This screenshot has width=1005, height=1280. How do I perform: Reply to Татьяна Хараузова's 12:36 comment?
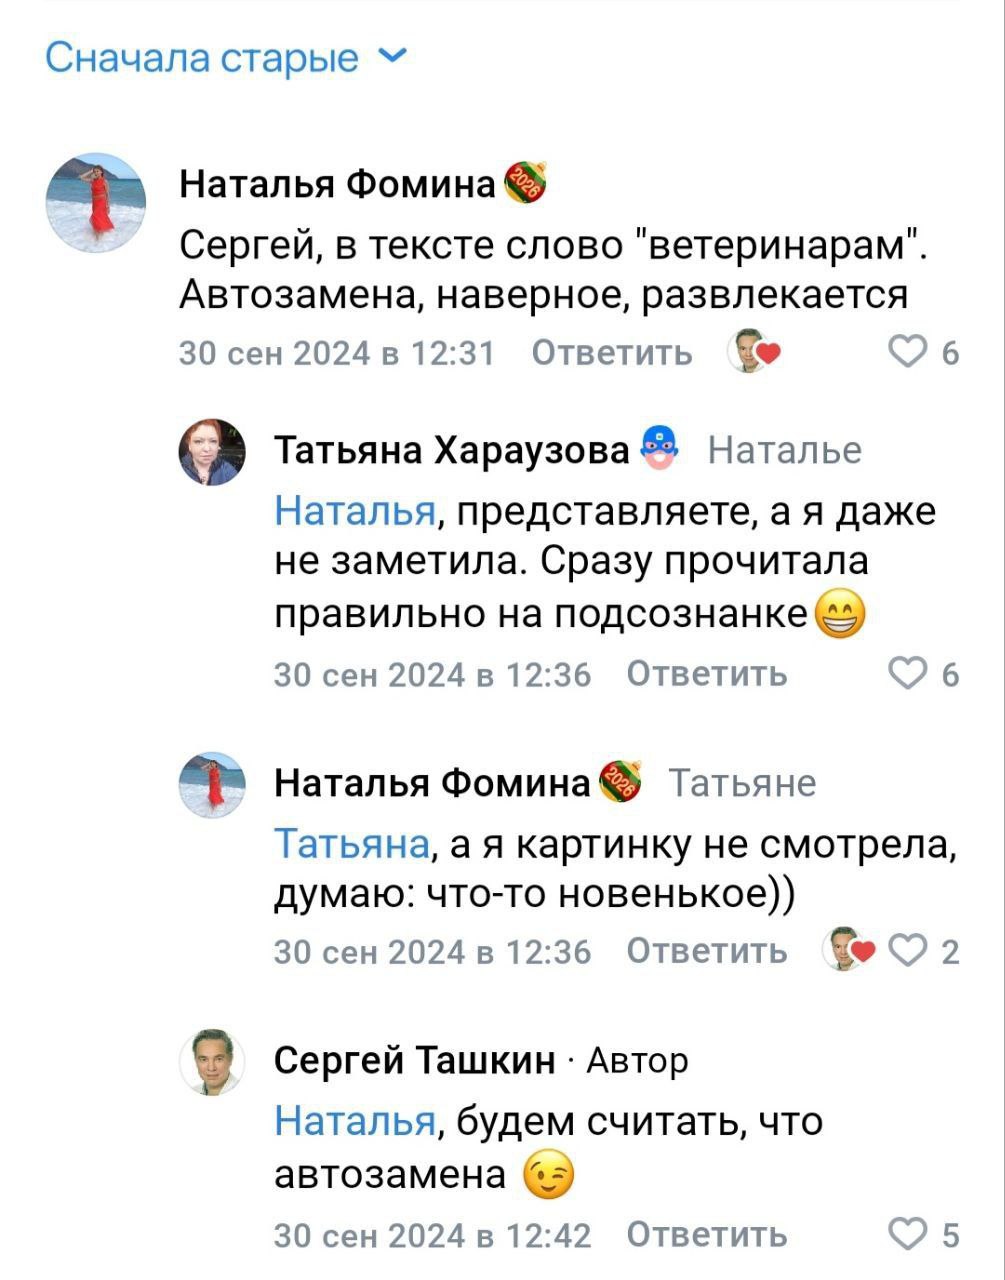[707, 675]
